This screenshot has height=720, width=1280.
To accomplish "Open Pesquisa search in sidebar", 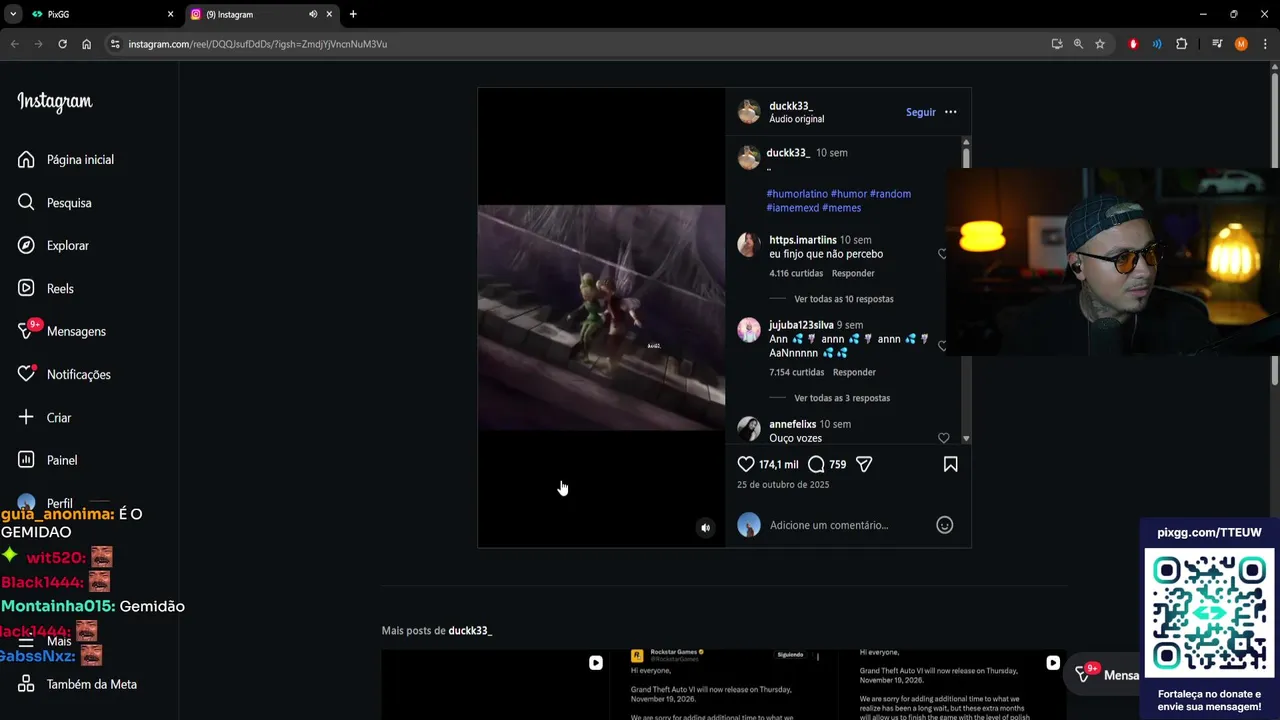I will point(55,203).
